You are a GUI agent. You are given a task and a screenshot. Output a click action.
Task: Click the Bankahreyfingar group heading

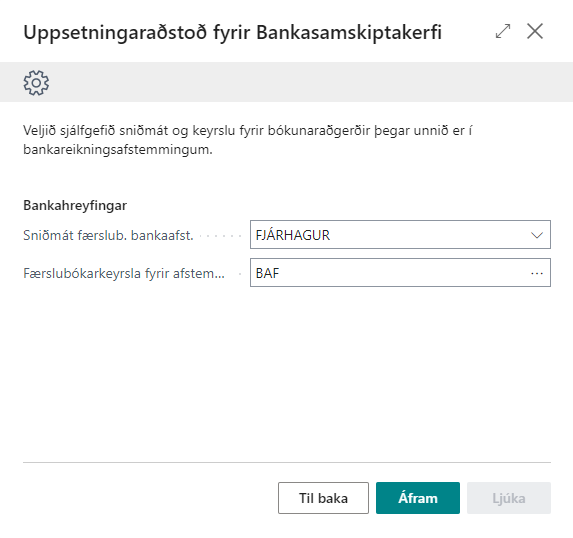click(75, 205)
